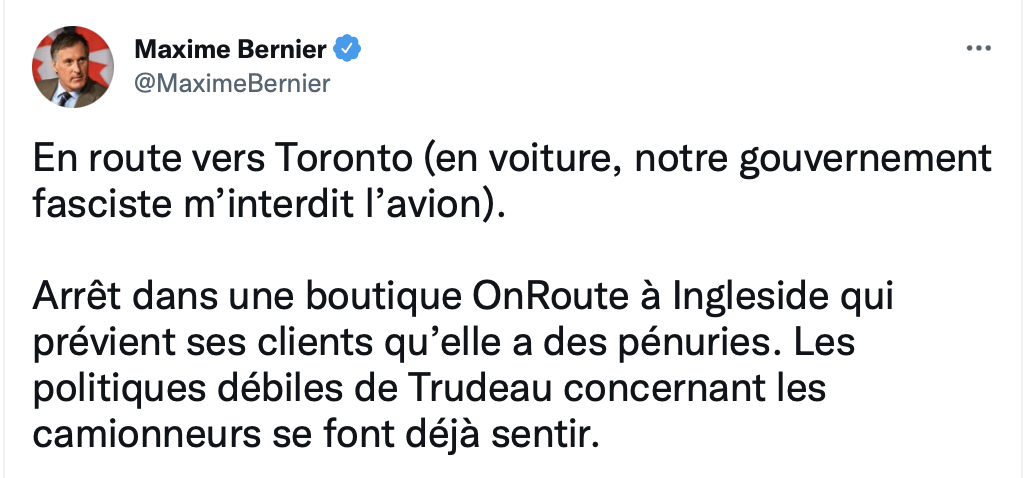1032x478 pixels.
Task: Open profile via the Maxime Bernier display name
Action: point(230,49)
